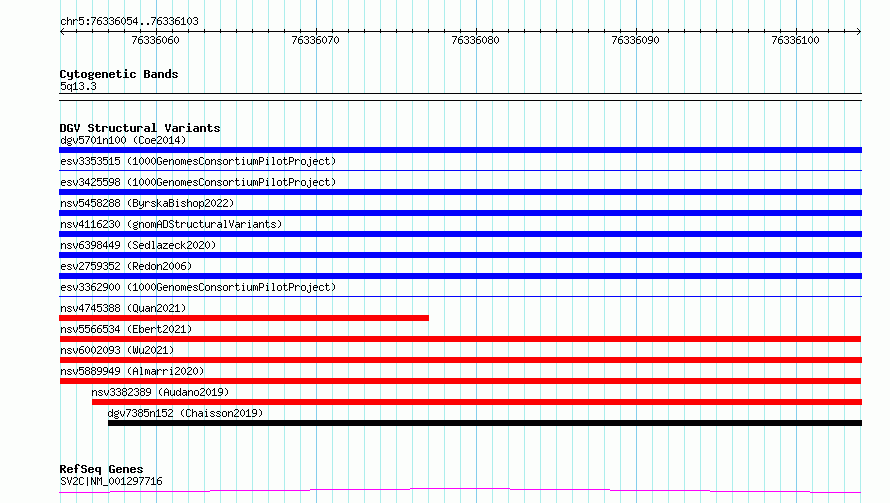This screenshot has height=503, width=890.
Task: Open the RefSeq Genes track title
Action: point(101,469)
